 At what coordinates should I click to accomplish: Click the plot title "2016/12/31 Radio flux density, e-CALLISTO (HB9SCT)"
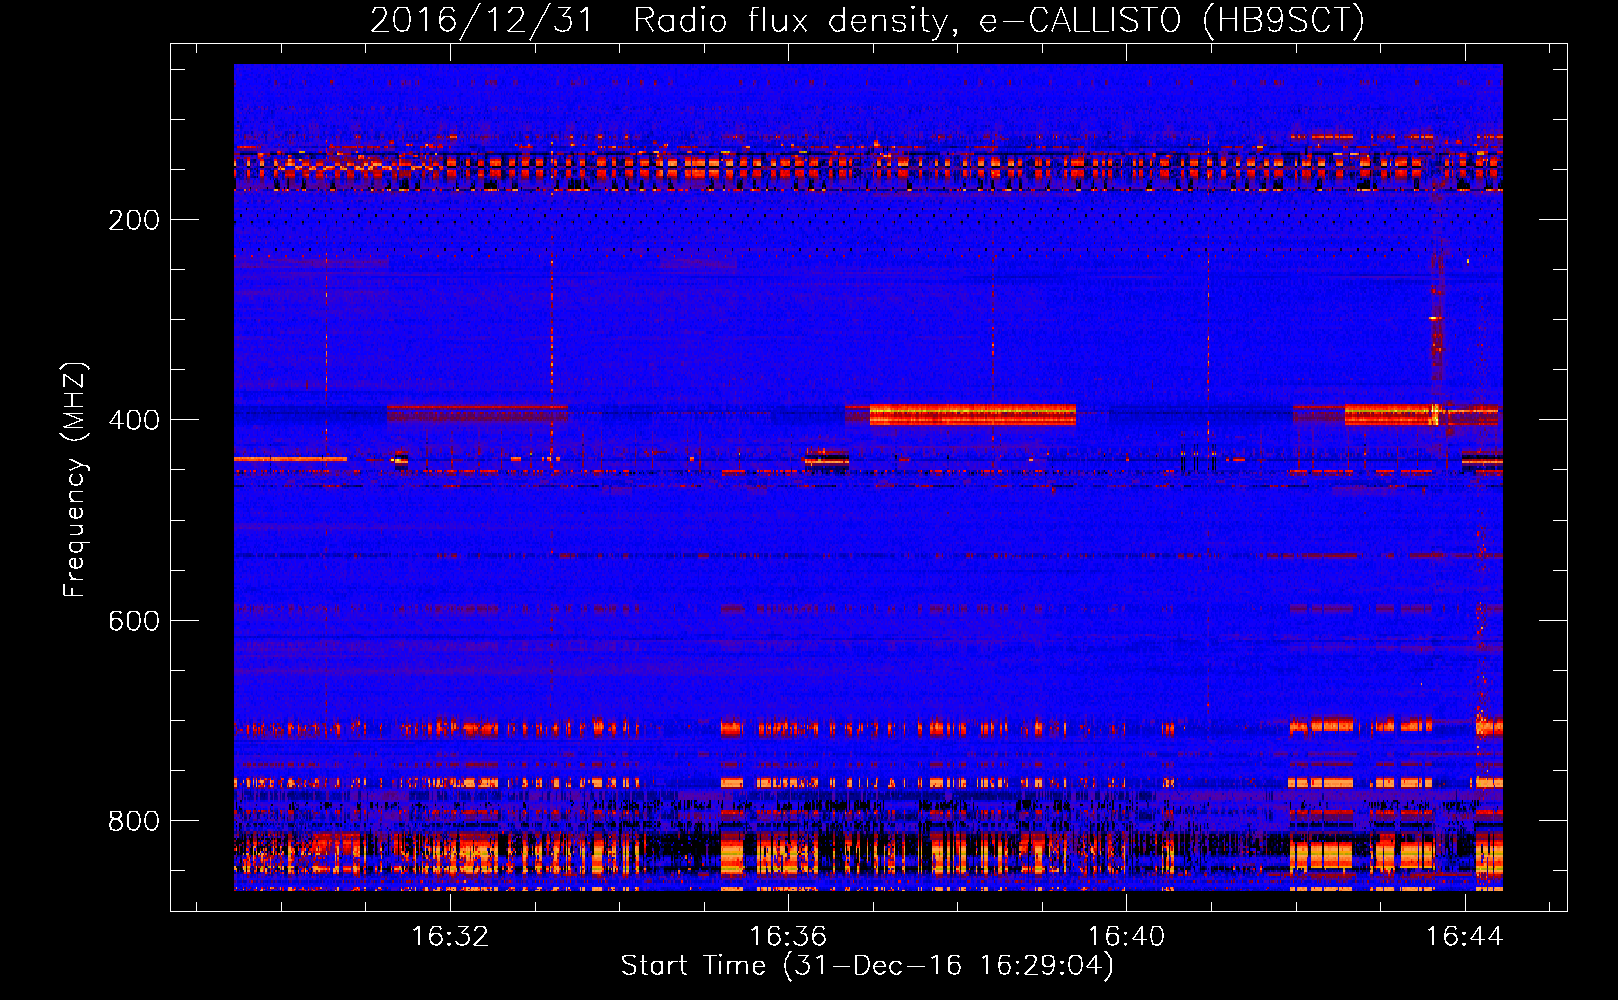pos(867,20)
